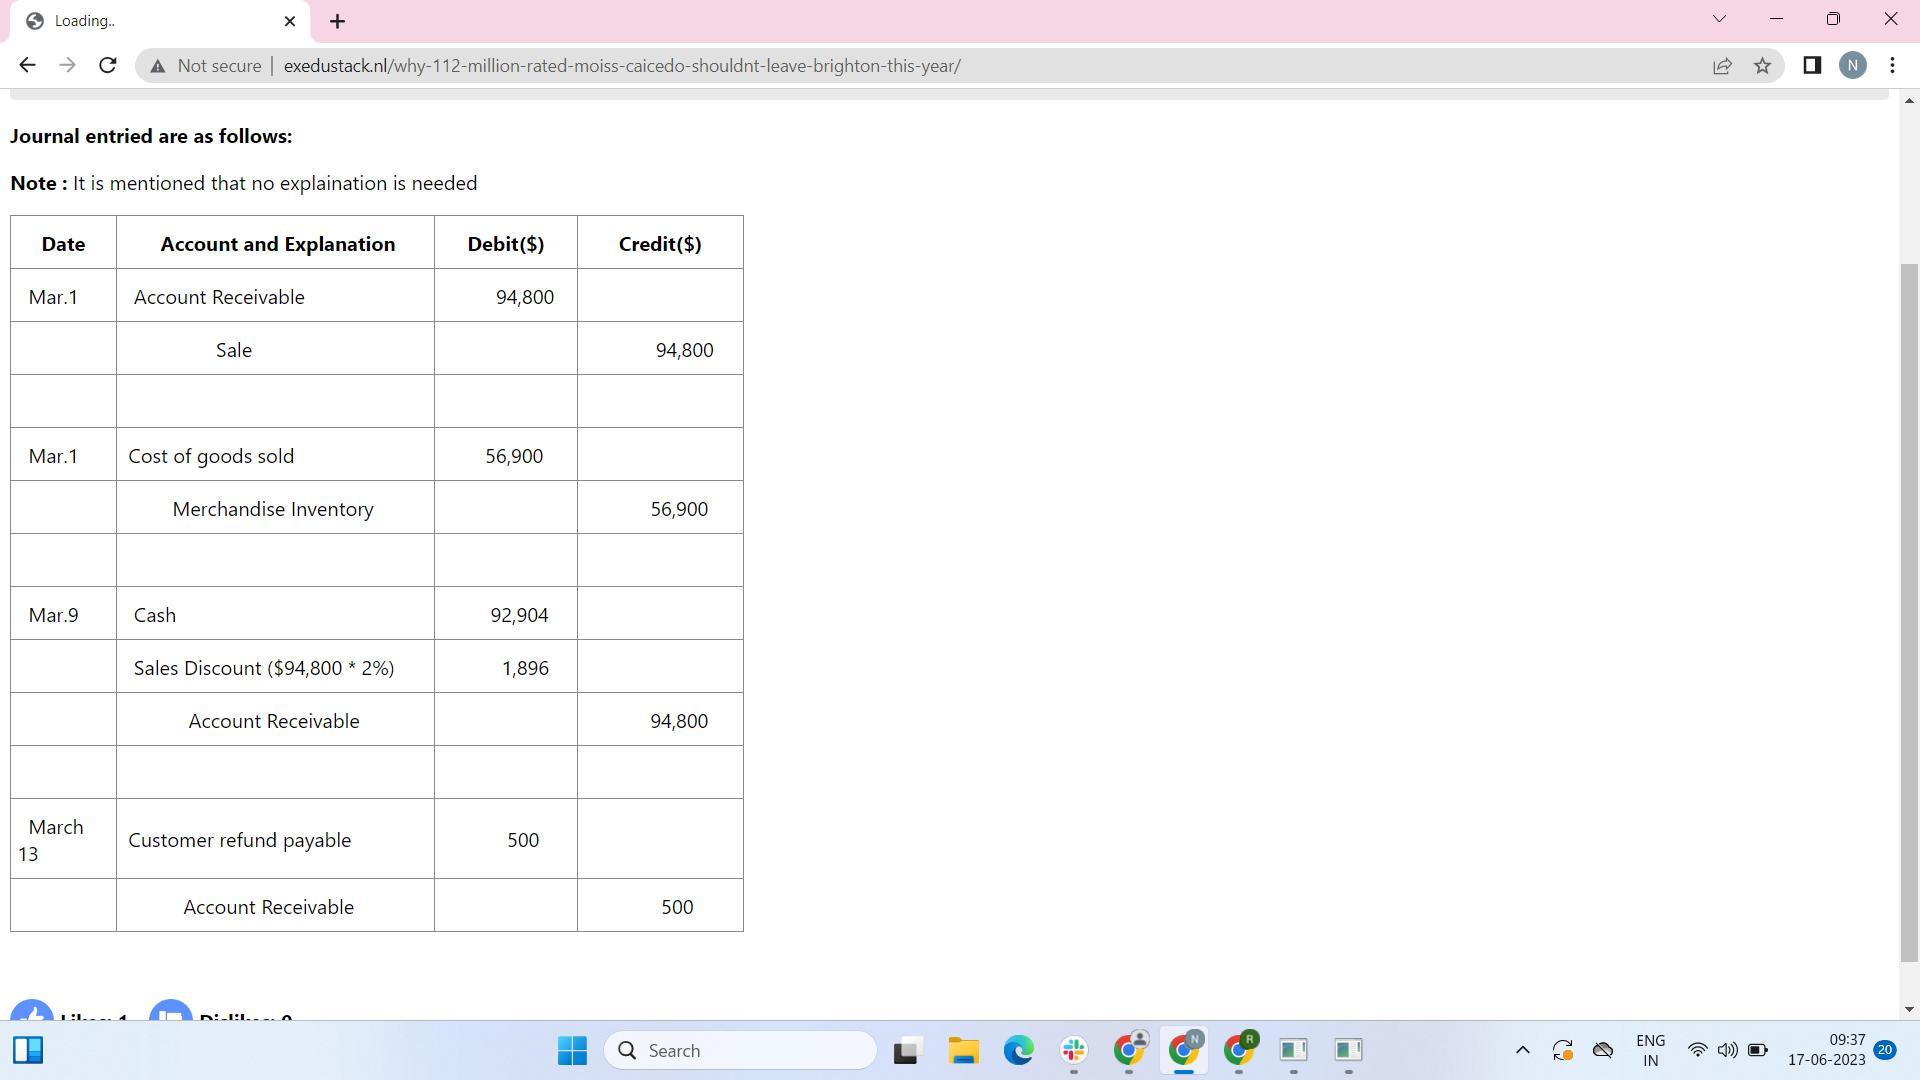Bookmark this tab with star icon
Image resolution: width=1920 pixels, height=1080 pixels.
pos(1762,66)
